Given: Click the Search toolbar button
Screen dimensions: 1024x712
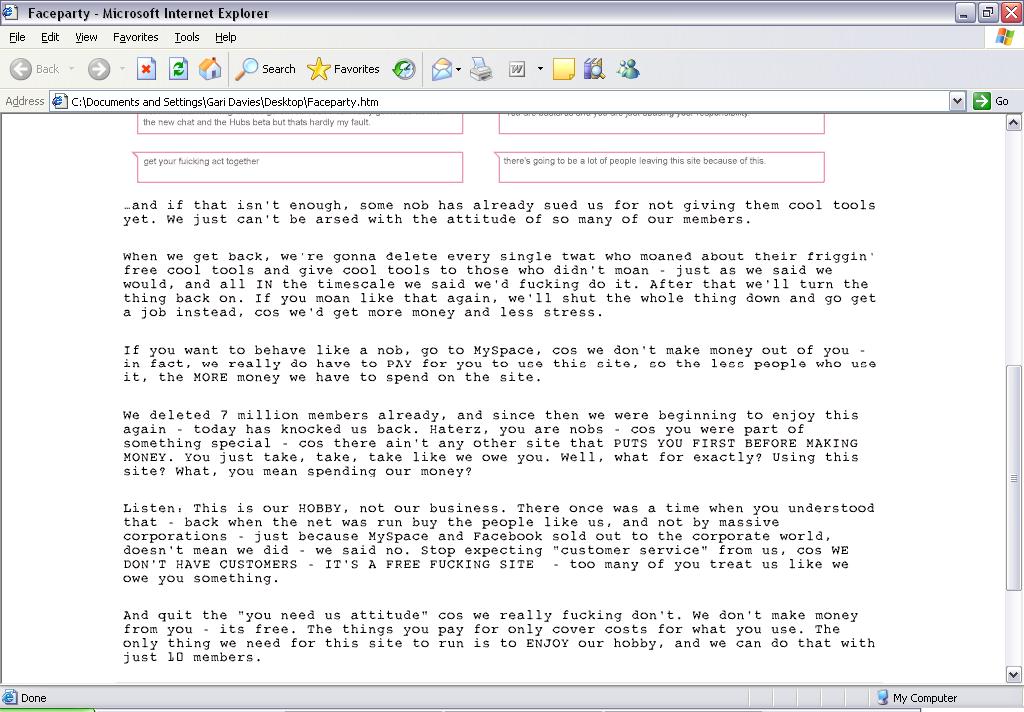Looking at the screenshot, I should pyautogui.click(x=266, y=69).
